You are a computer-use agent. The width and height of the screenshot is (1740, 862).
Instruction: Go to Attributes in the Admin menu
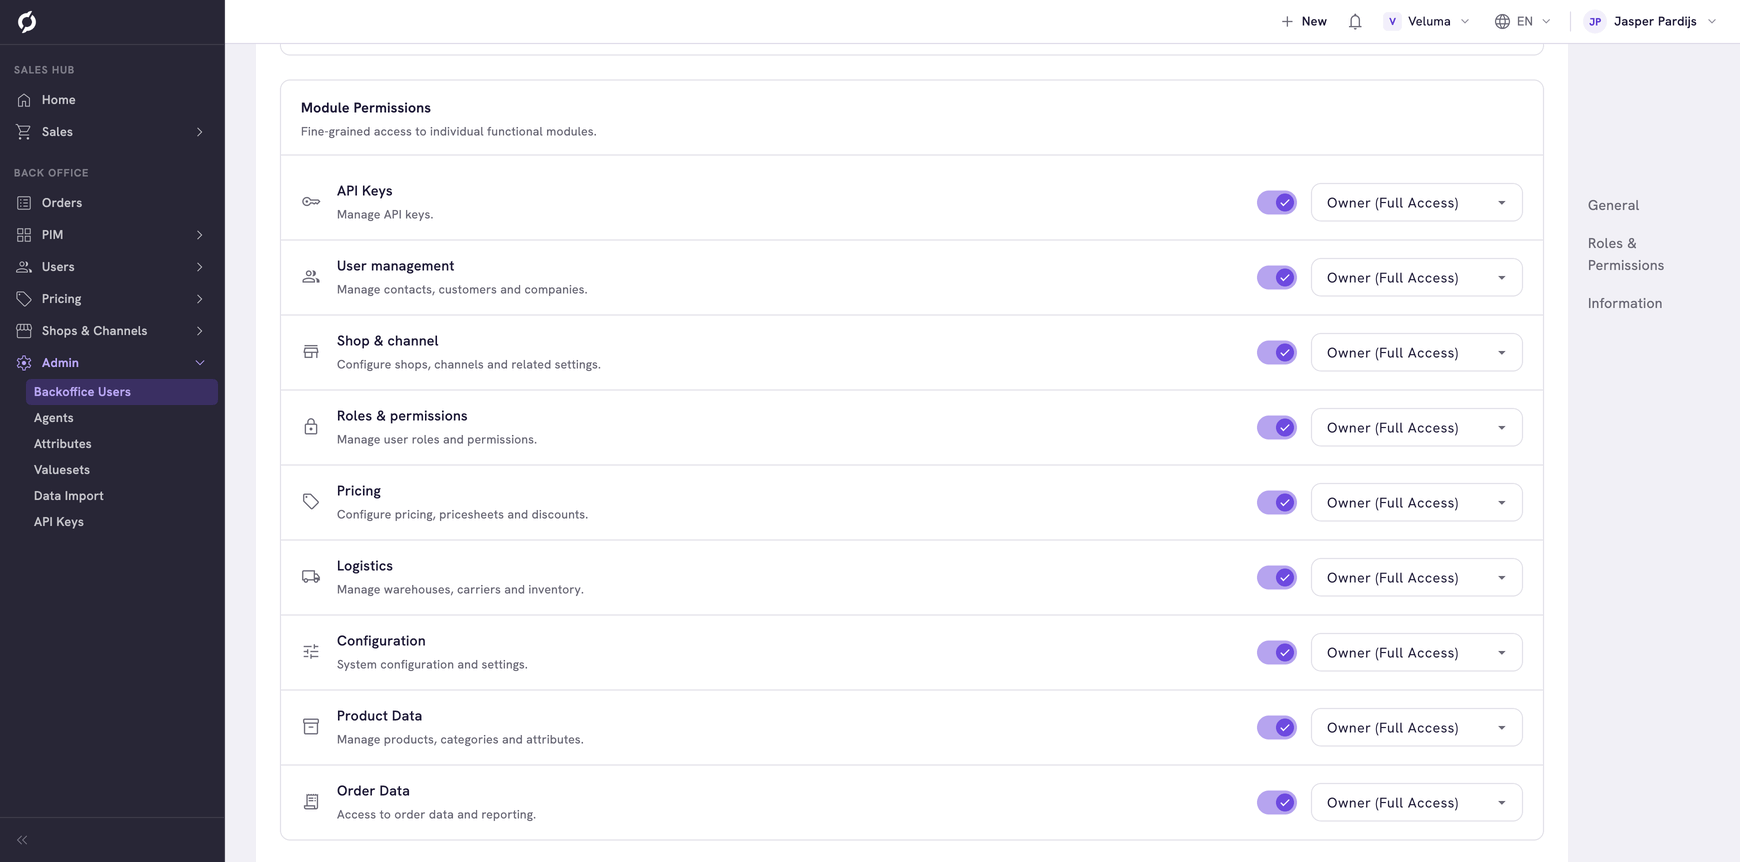(63, 444)
